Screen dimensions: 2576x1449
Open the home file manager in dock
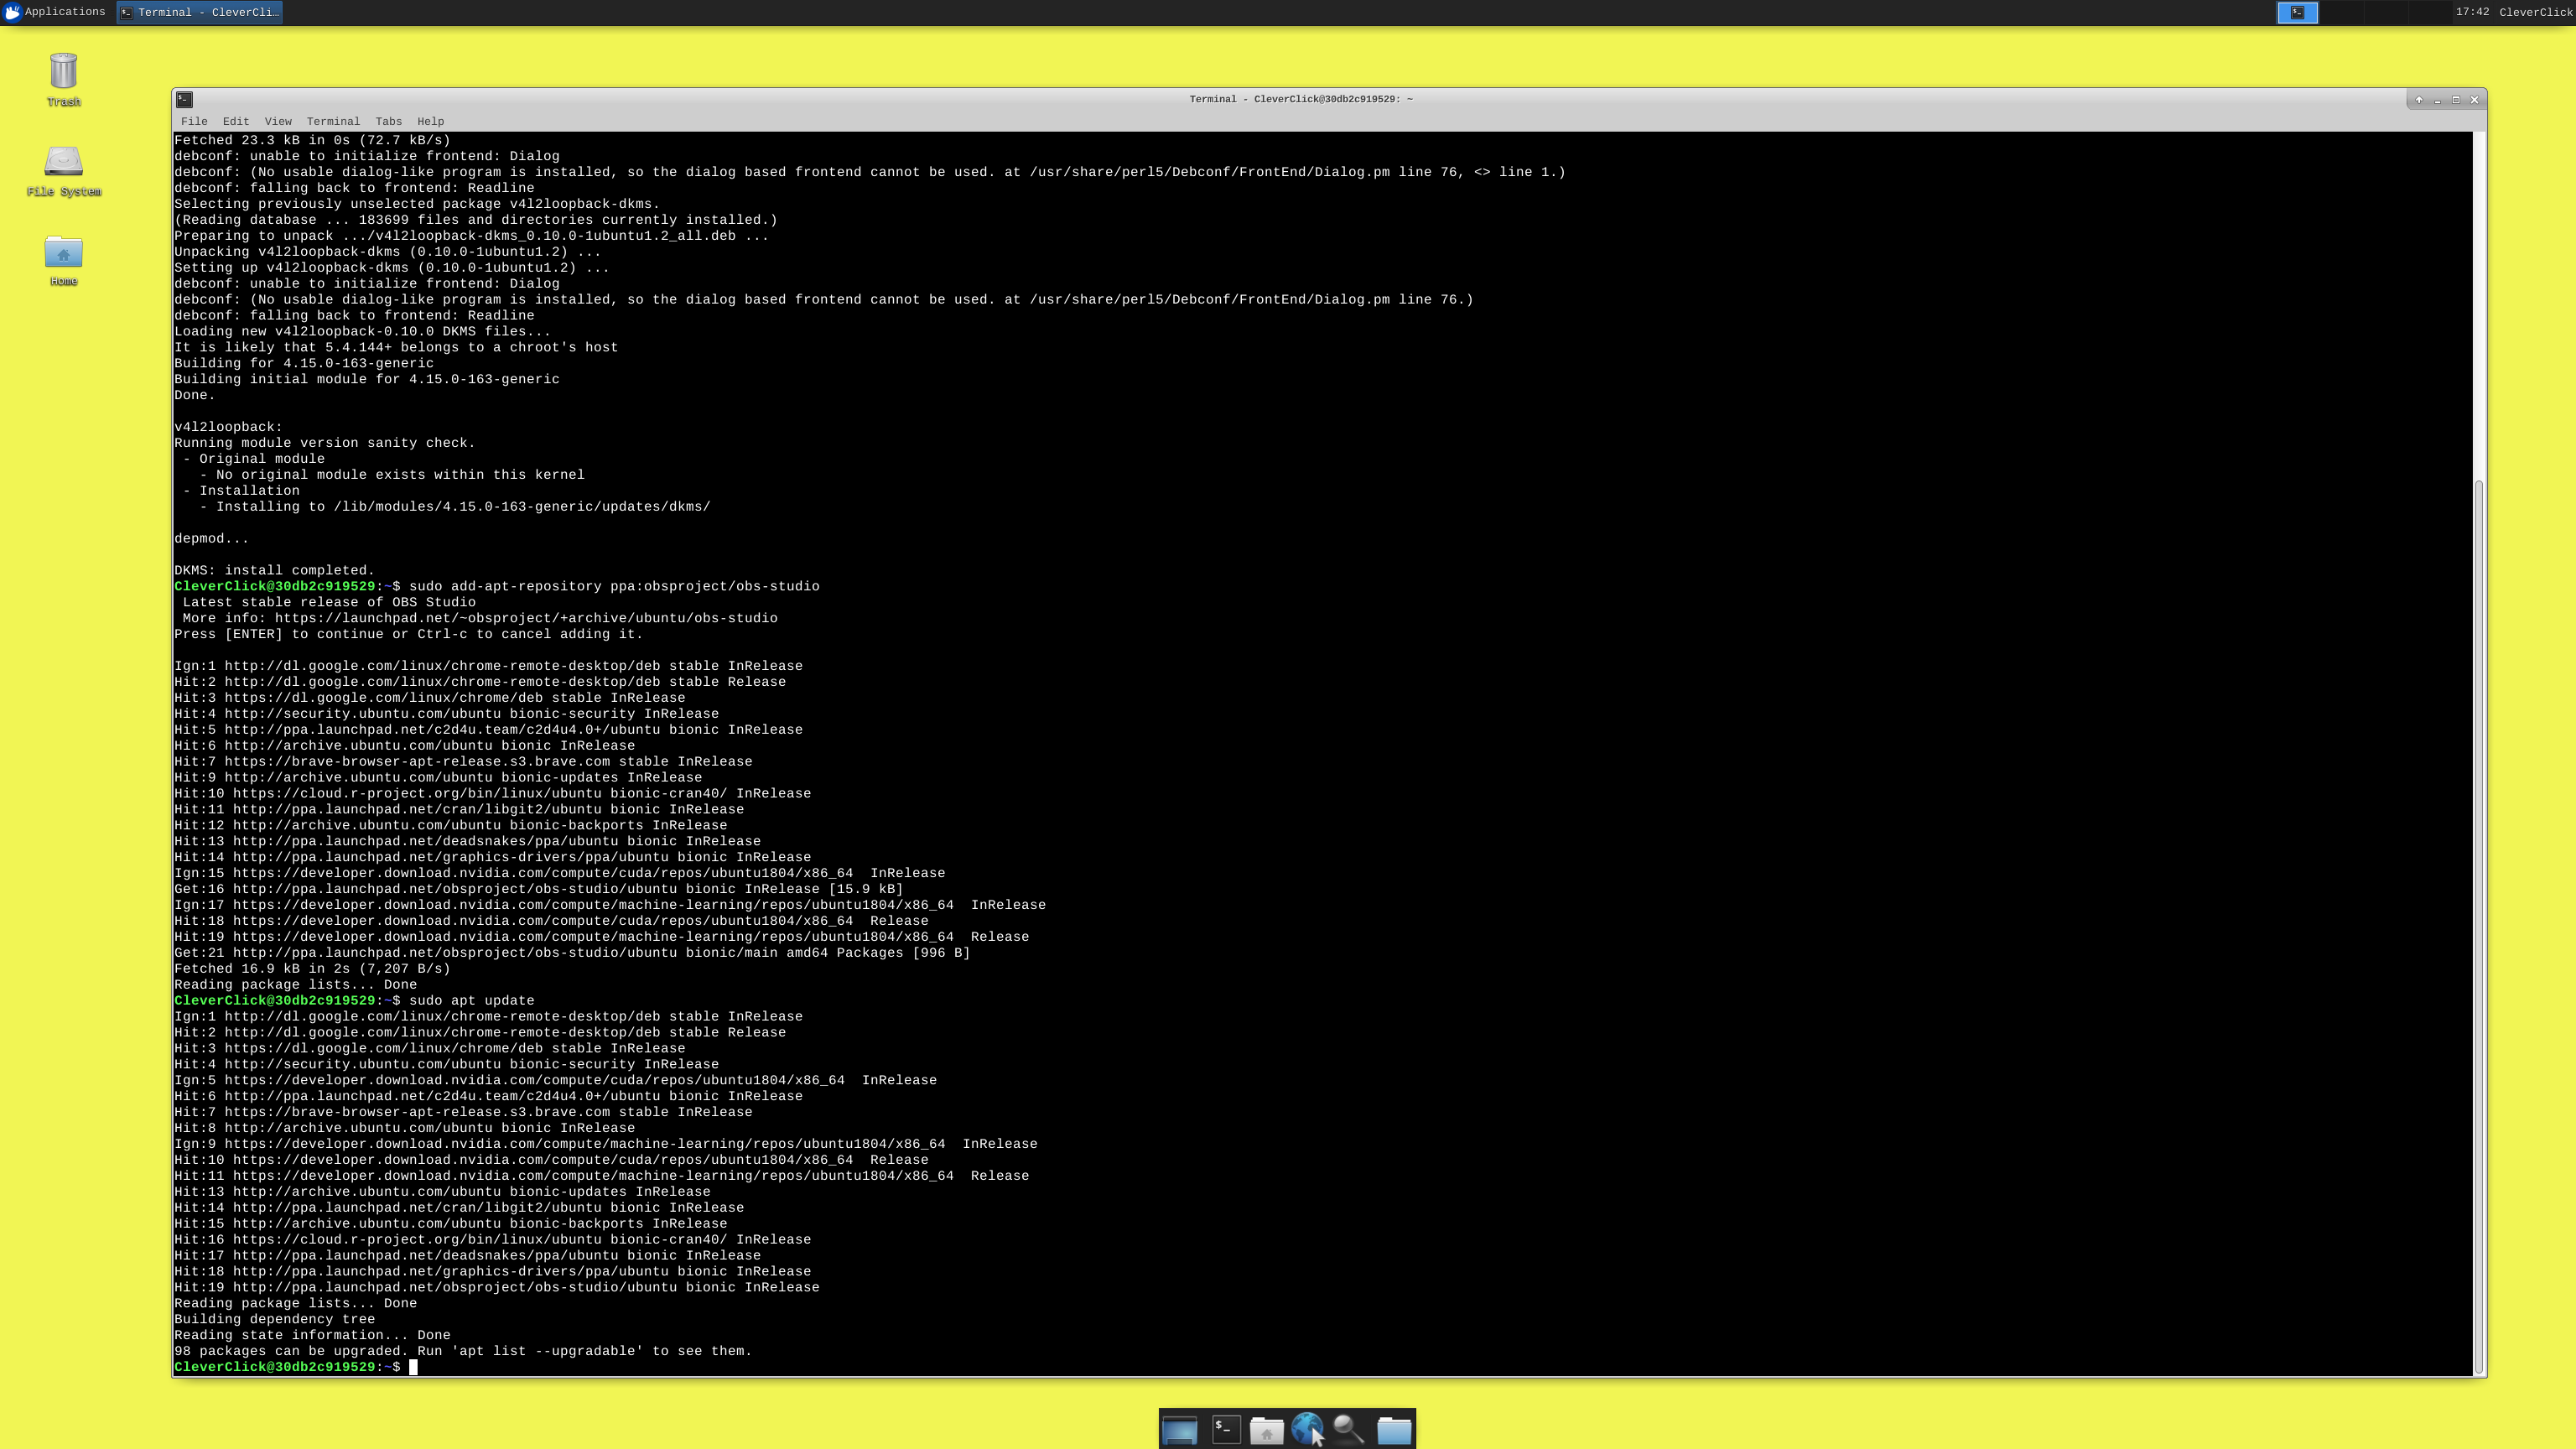point(1266,1430)
